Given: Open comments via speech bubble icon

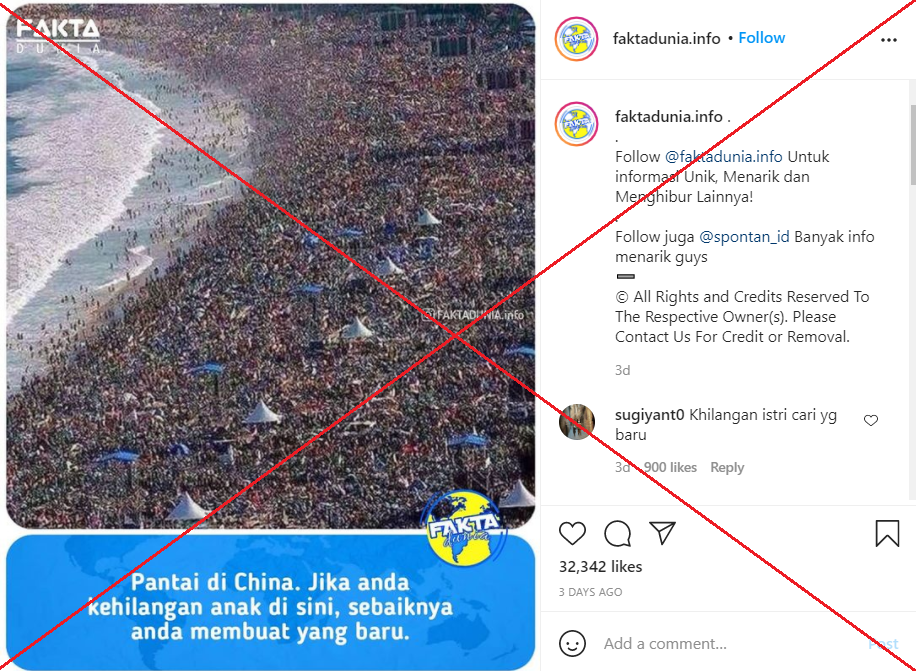Looking at the screenshot, I should point(617,533).
